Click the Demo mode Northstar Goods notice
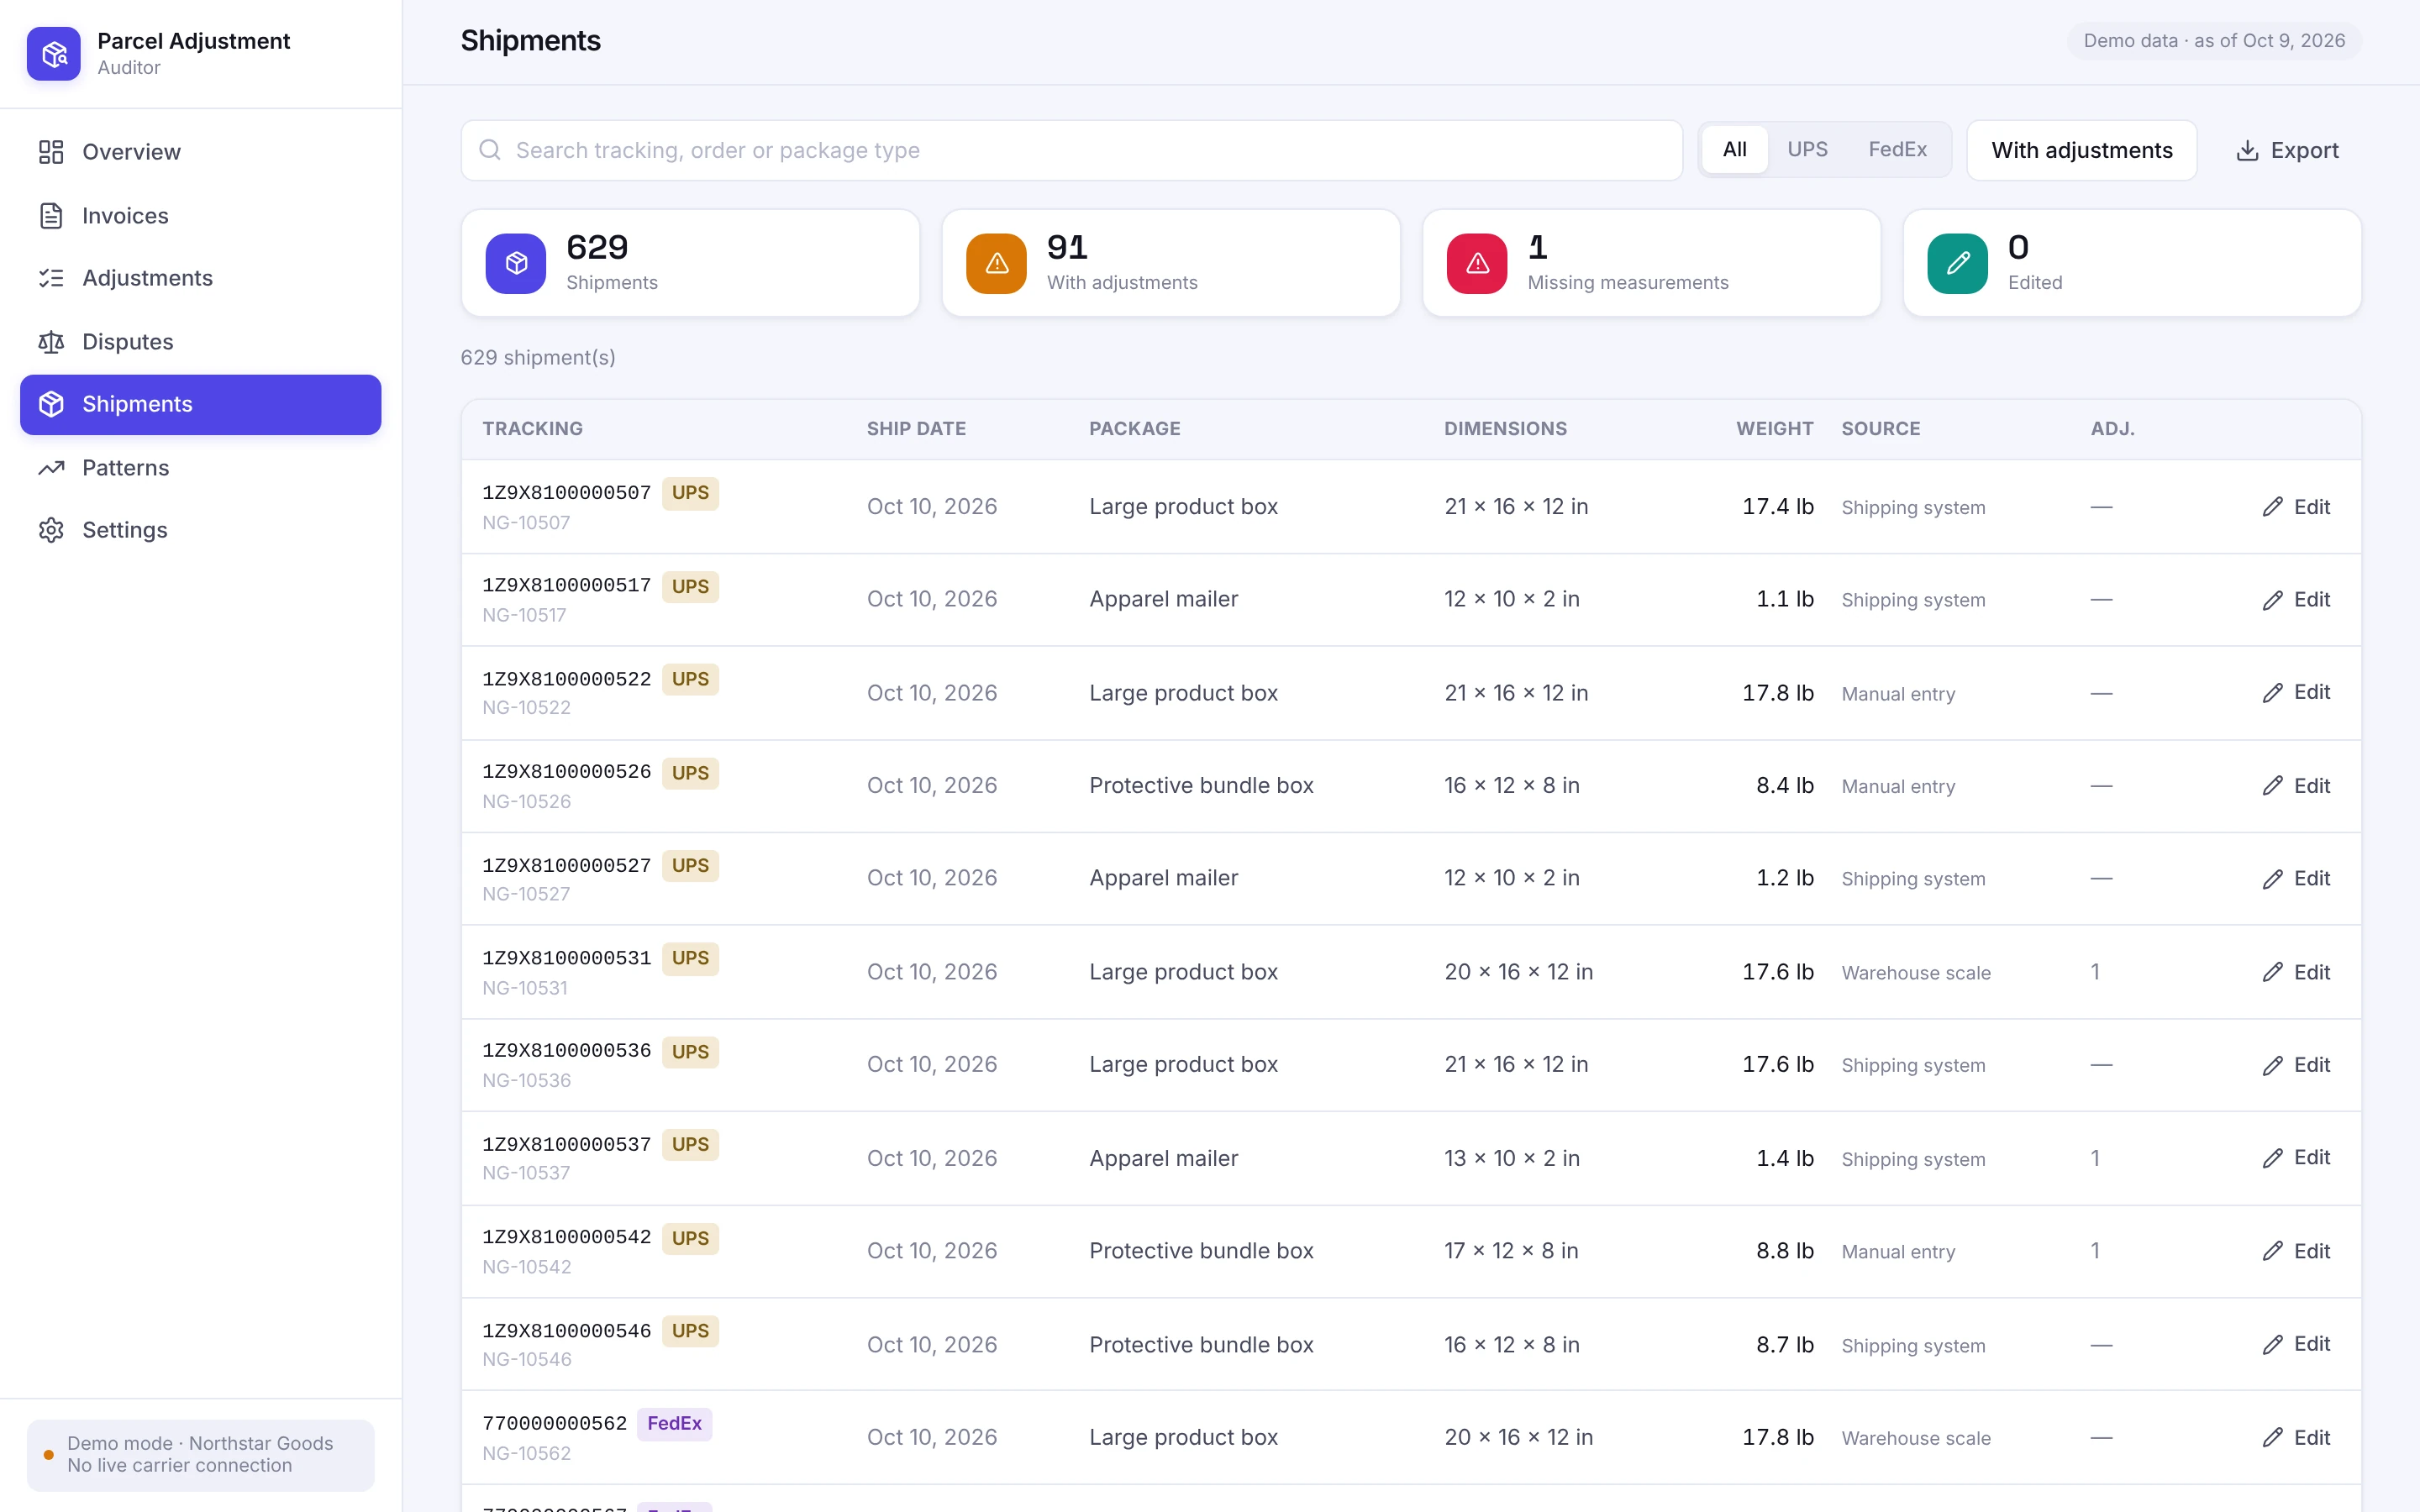The image size is (2420, 1512). pyautogui.click(x=200, y=1455)
